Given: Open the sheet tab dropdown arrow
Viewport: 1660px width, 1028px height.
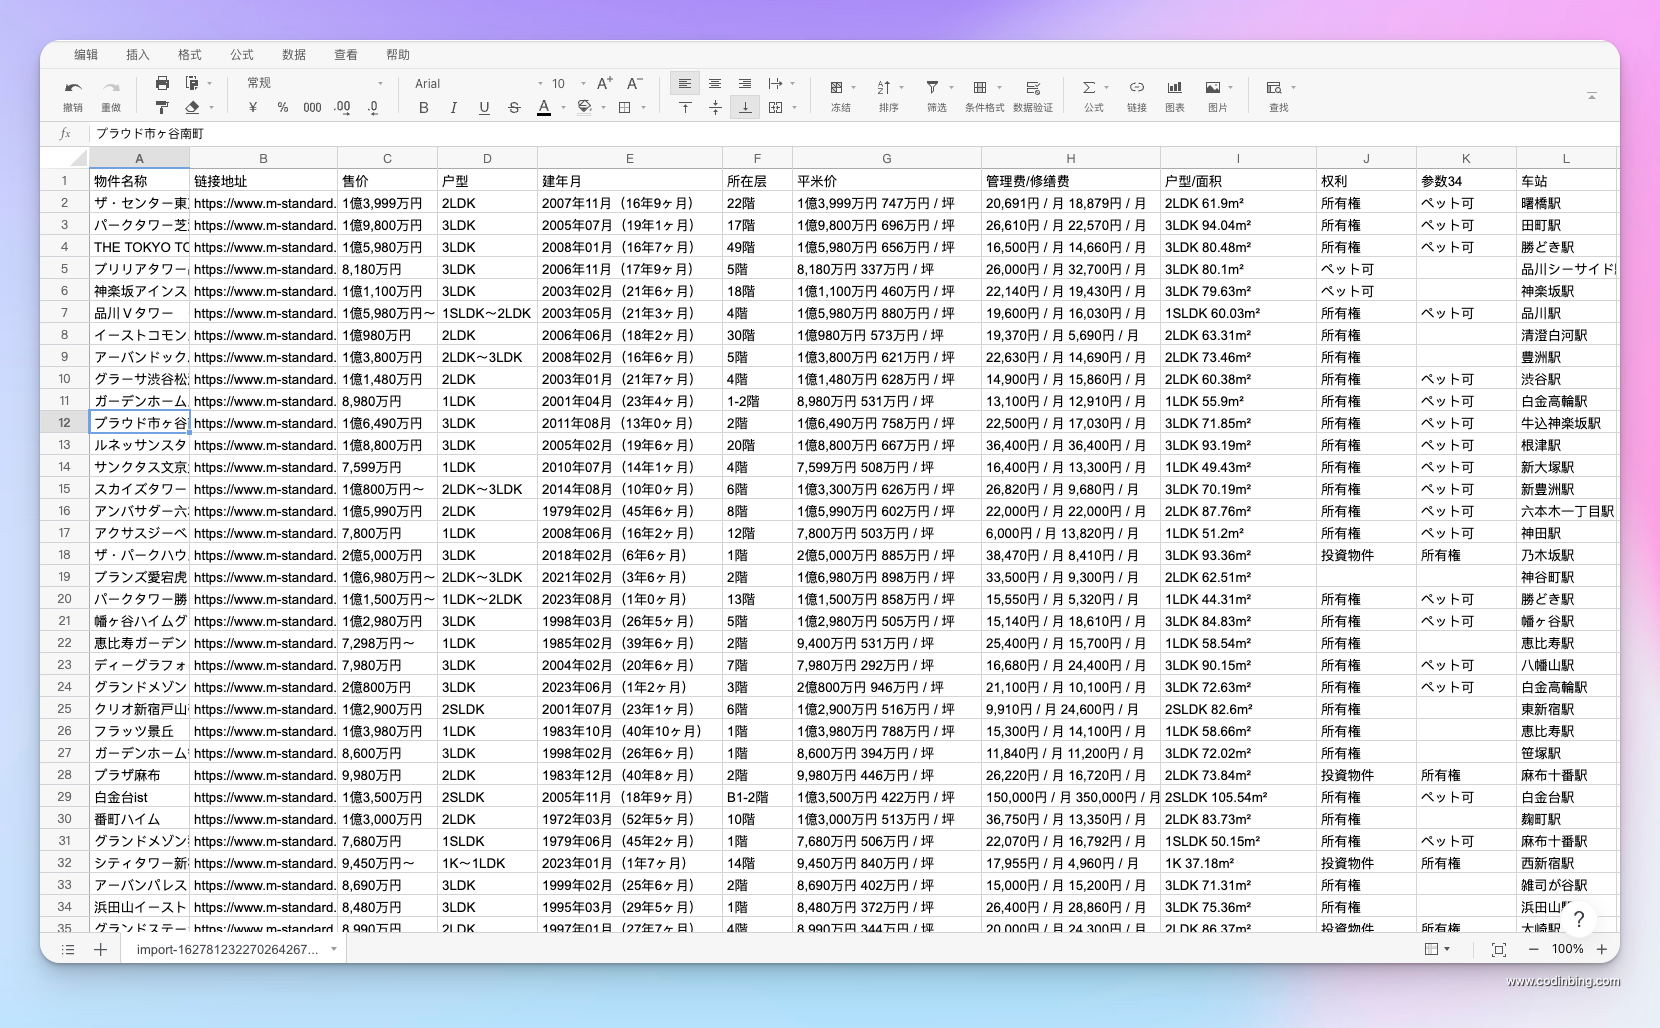Looking at the screenshot, I should 333,950.
